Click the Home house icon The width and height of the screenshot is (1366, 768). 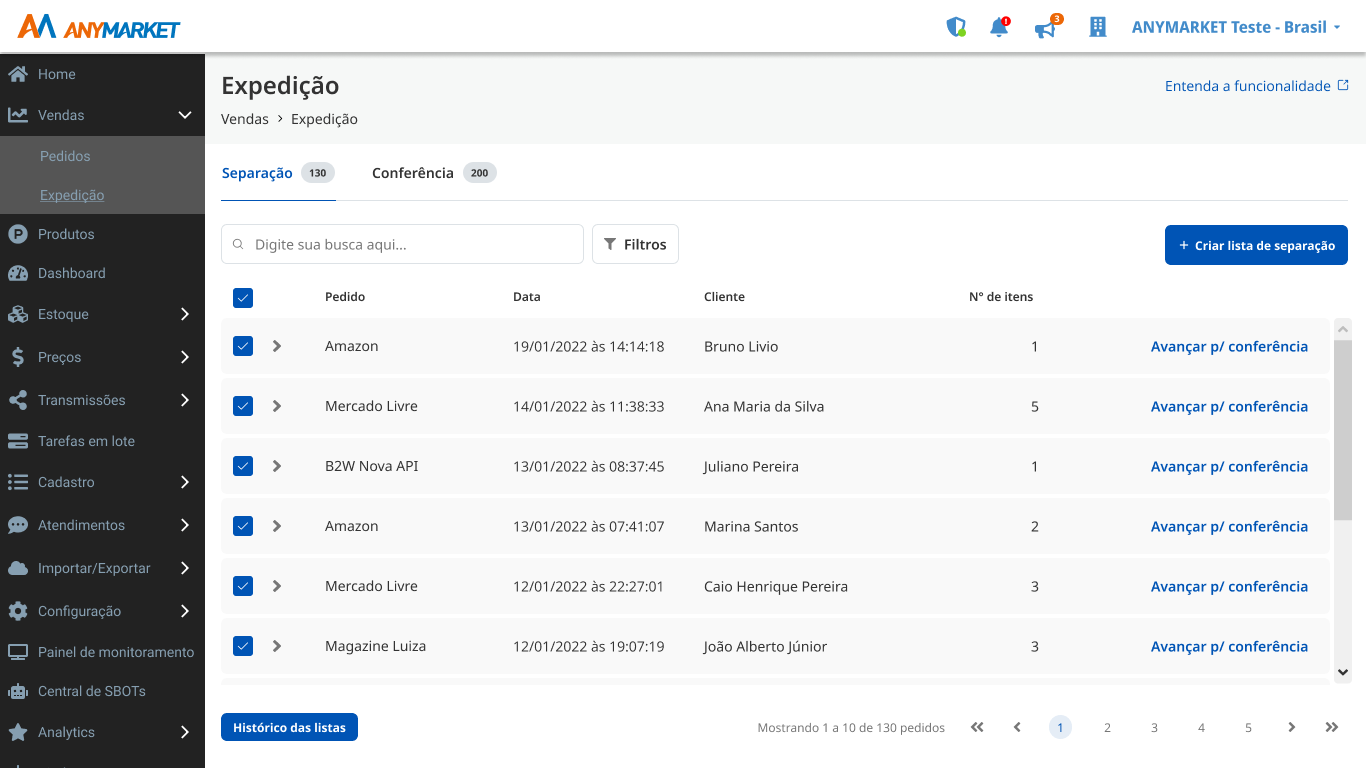(x=17, y=74)
